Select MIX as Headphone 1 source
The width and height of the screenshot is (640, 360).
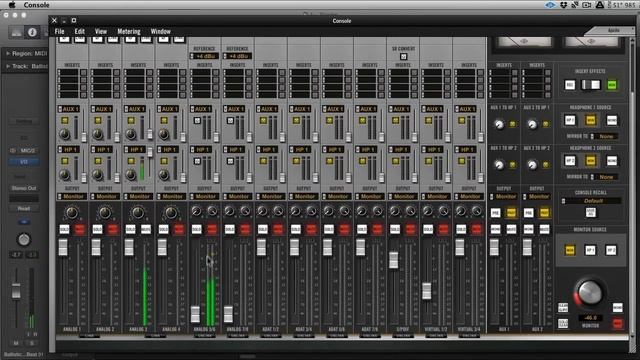[x=591, y=120]
